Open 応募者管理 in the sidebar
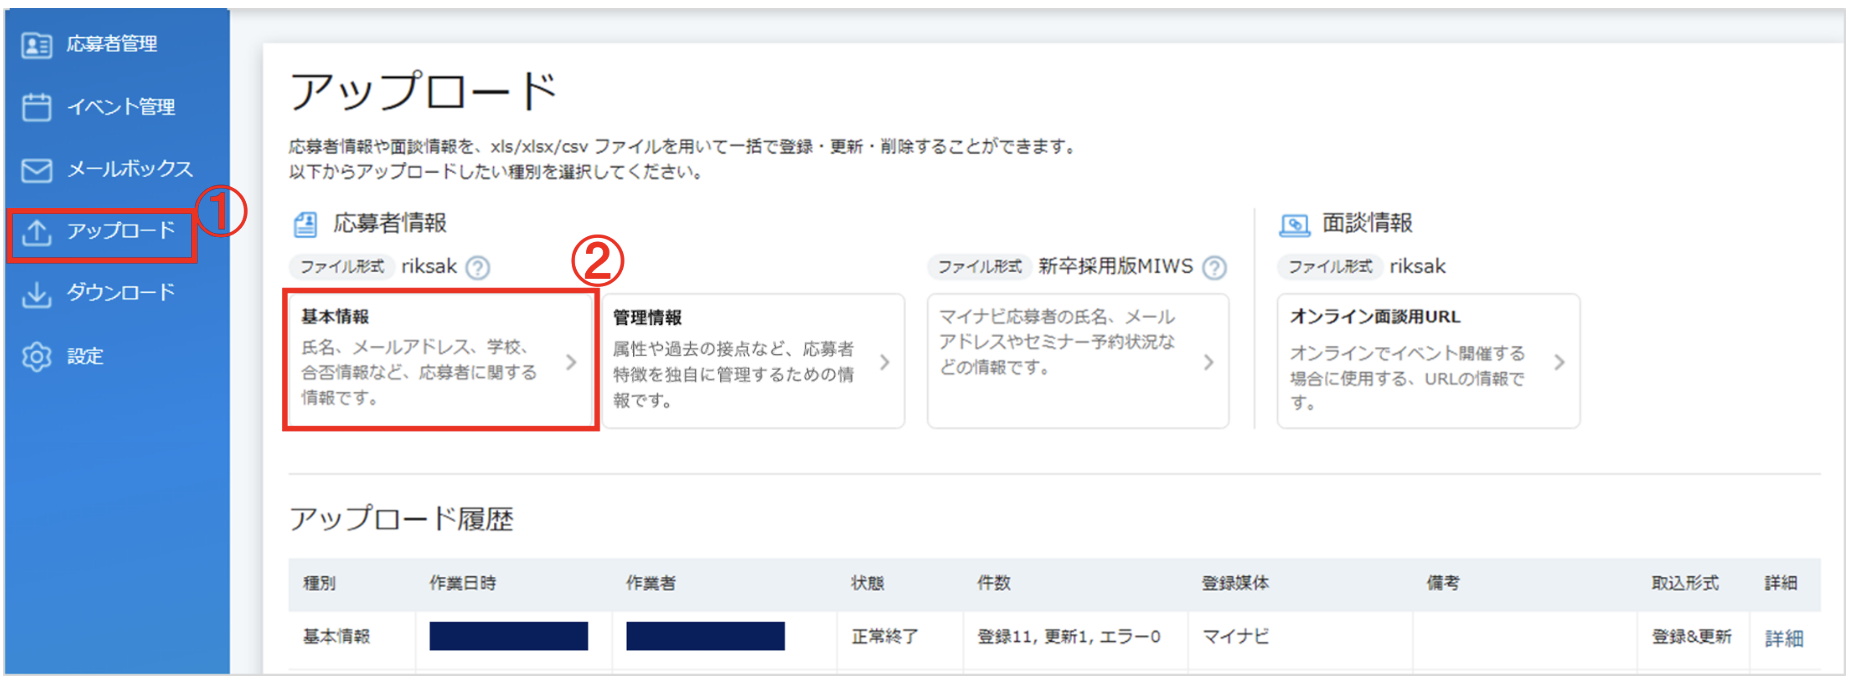Screen dimensions: 1852x680 point(112,44)
